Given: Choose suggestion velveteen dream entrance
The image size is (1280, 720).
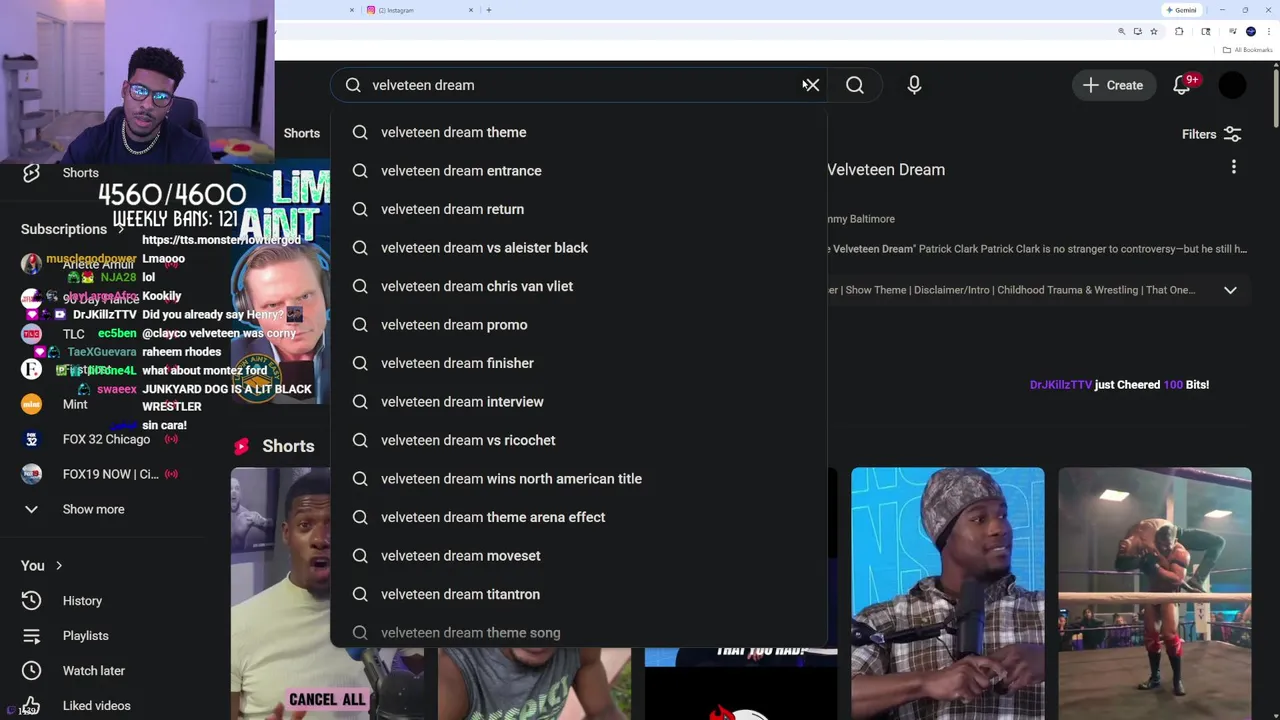Looking at the screenshot, I should (578, 171).
